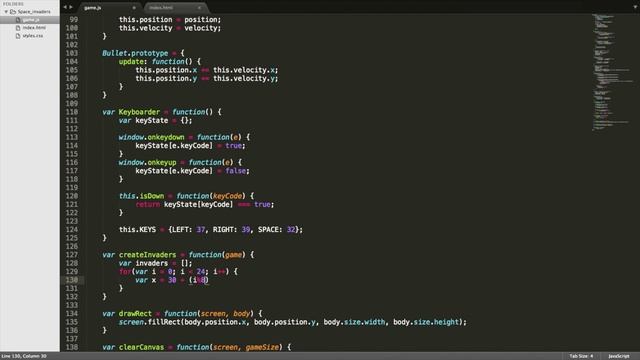The width and height of the screenshot is (640, 360).
Task: Click 'clearCanvas' on line 138
Action: pos(141,347)
